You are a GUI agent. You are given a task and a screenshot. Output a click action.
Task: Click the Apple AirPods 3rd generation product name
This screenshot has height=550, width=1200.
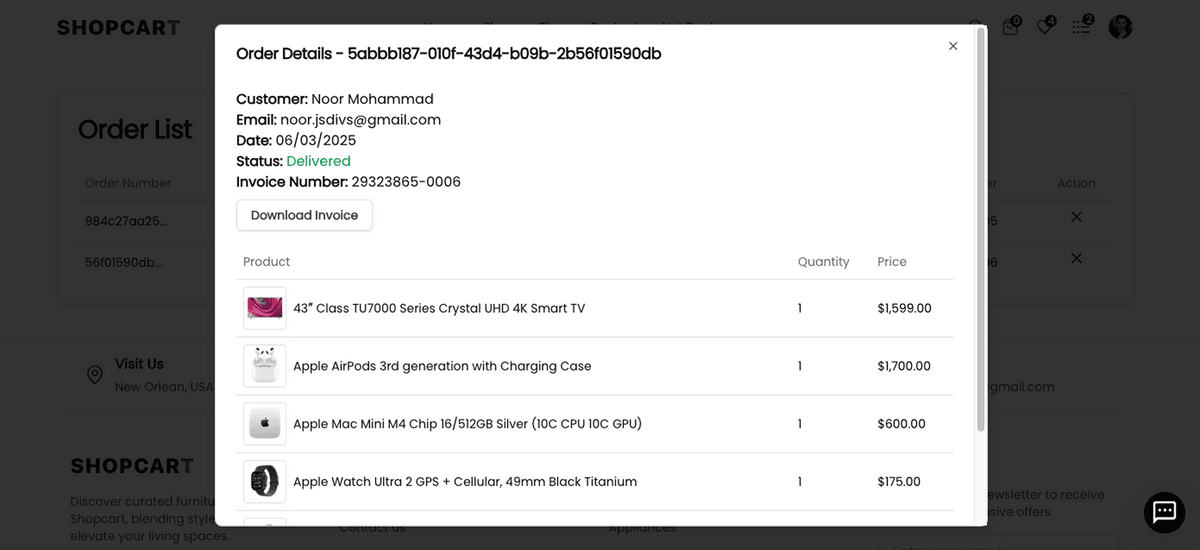point(442,366)
